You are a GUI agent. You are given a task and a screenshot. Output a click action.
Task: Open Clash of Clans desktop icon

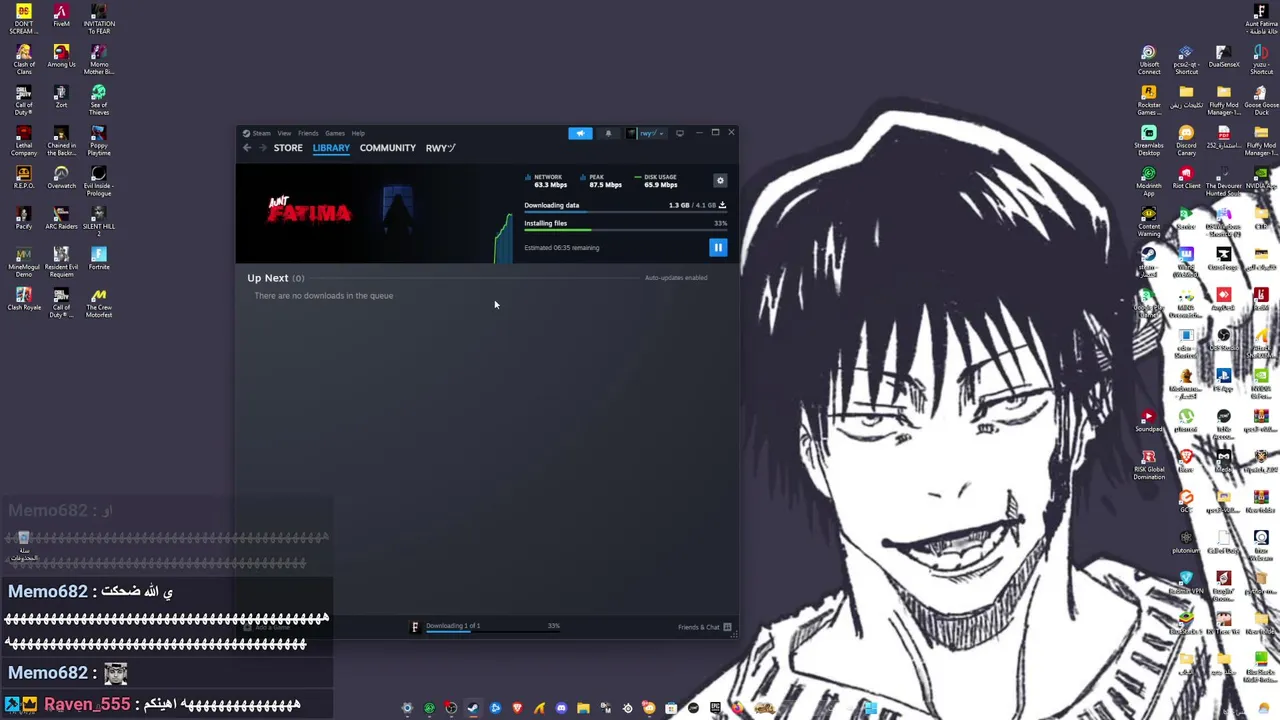(23, 59)
